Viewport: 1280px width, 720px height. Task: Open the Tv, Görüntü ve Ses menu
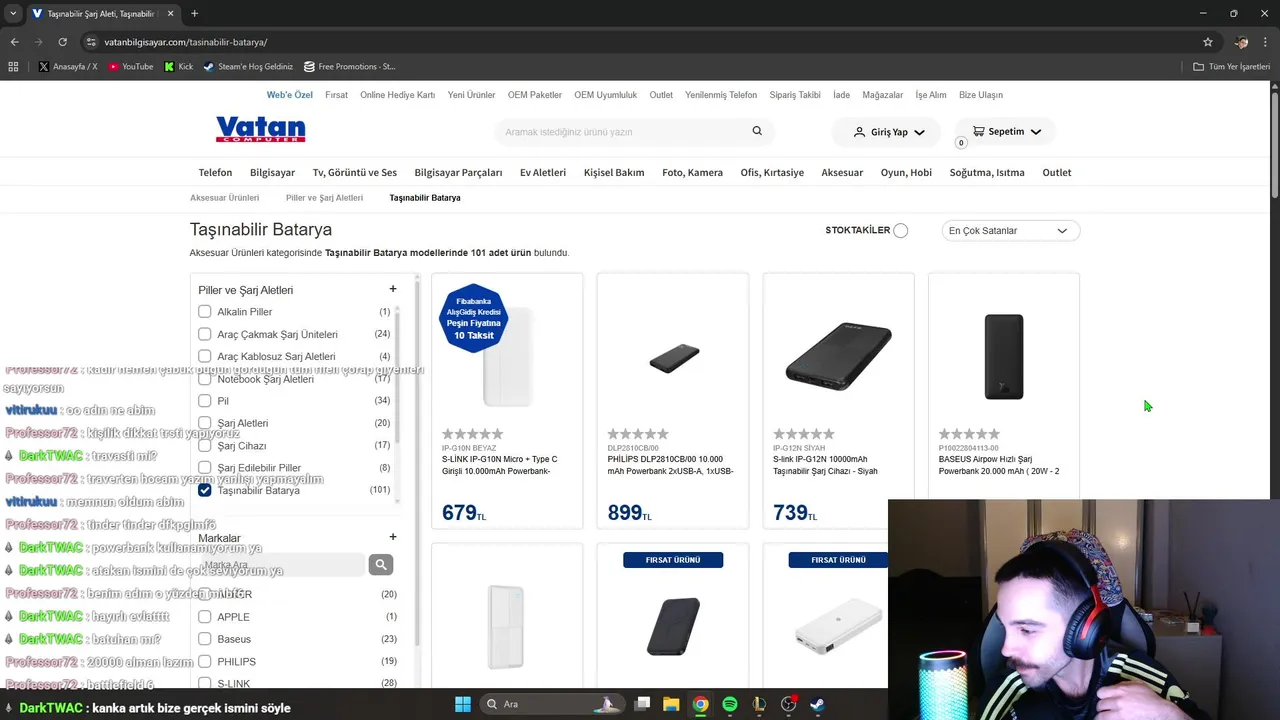point(355,172)
